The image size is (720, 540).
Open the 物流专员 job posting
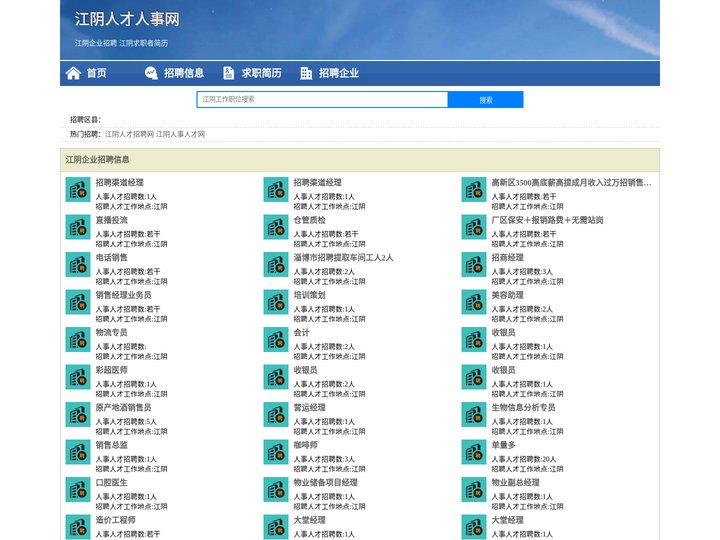point(112,332)
